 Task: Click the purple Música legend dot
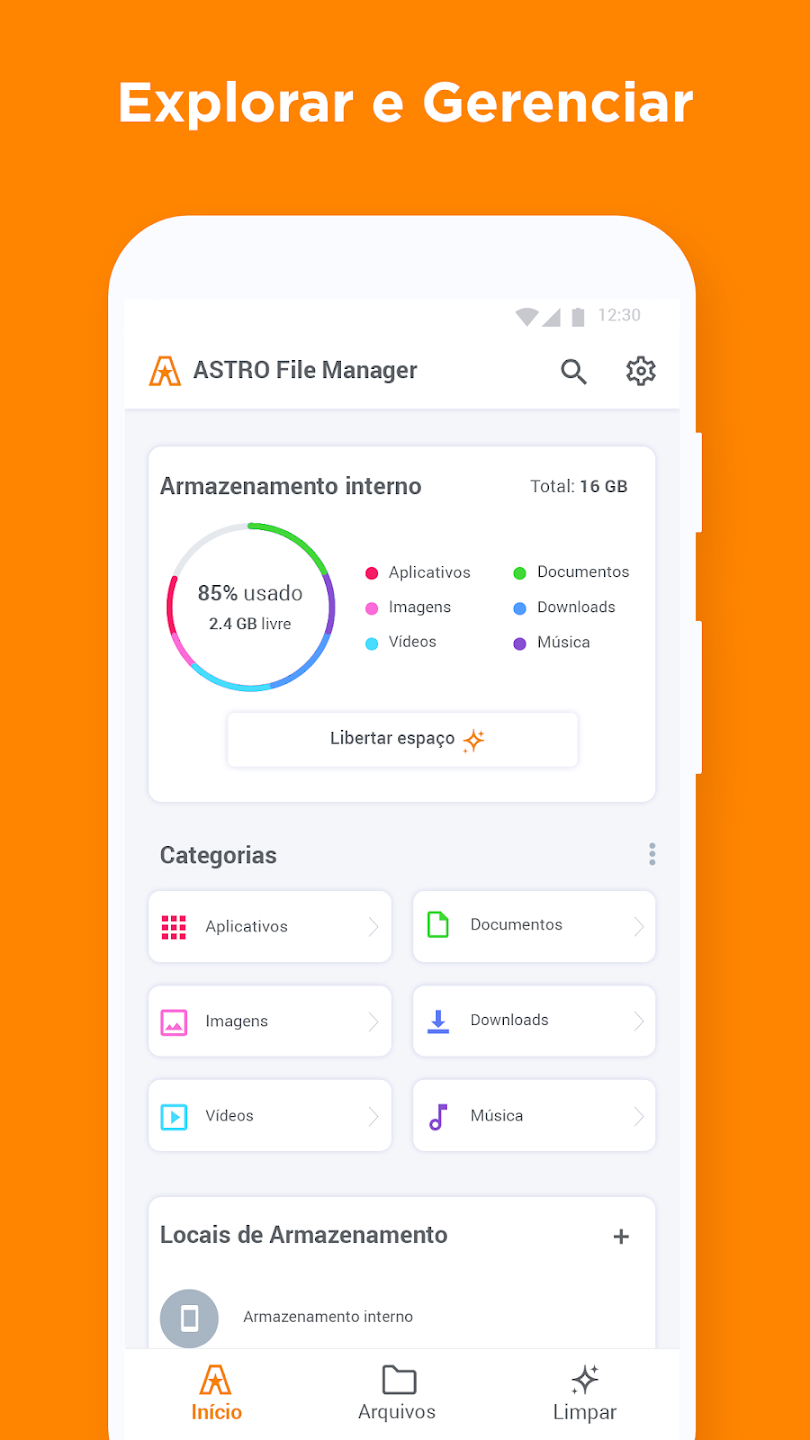[520, 643]
